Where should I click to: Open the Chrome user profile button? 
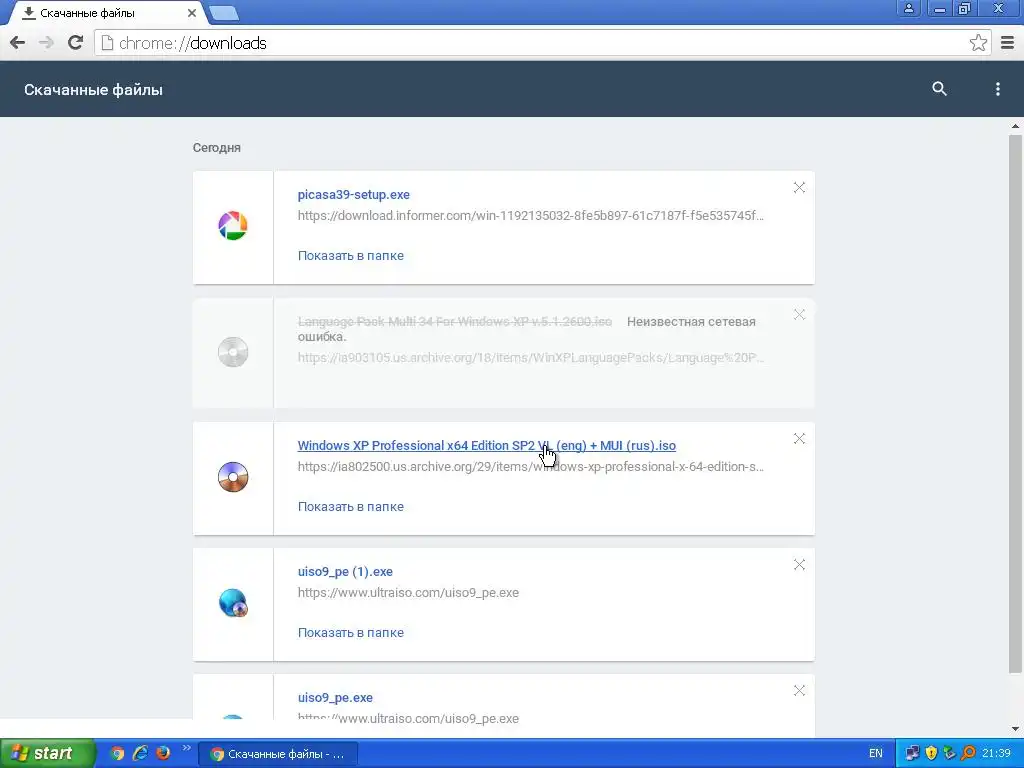tap(908, 8)
